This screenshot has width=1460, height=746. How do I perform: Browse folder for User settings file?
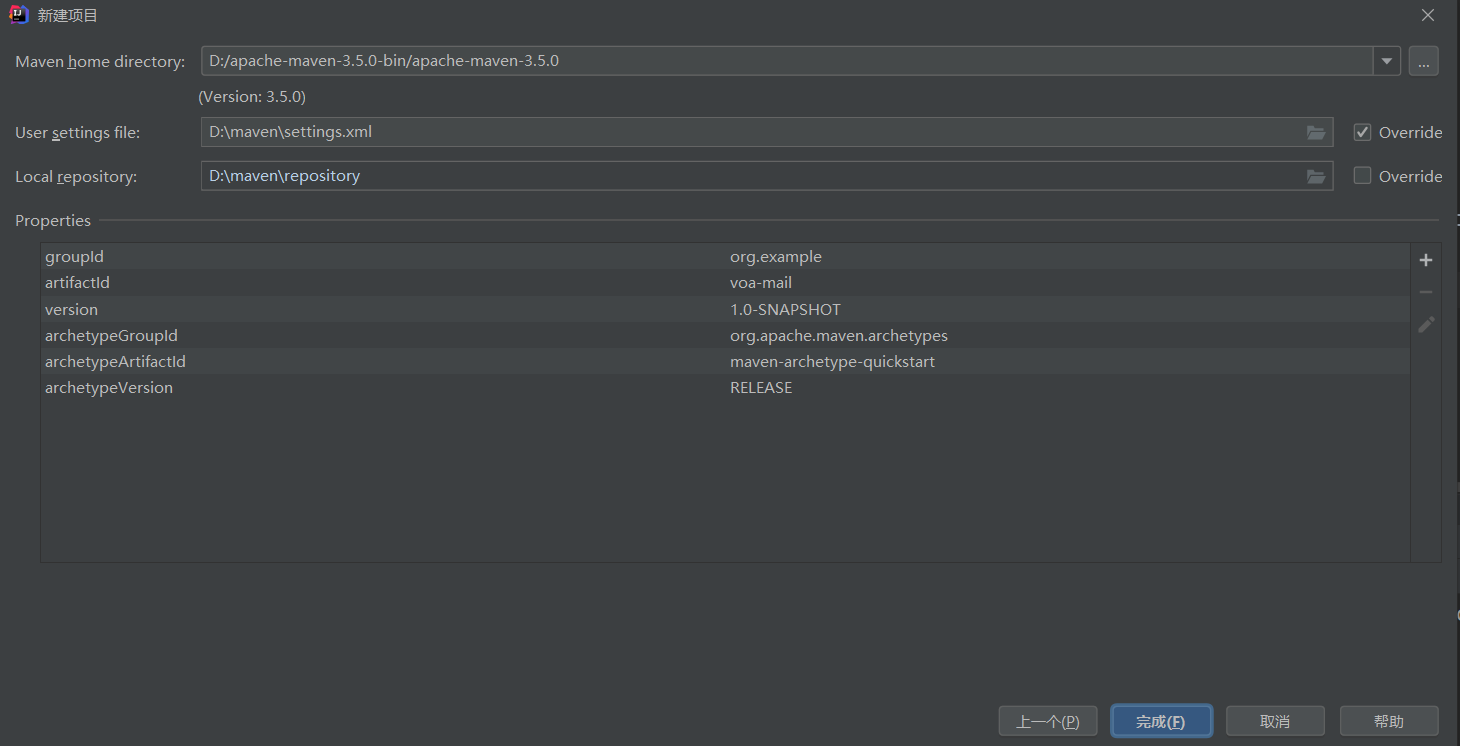[x=1316, y=132]
